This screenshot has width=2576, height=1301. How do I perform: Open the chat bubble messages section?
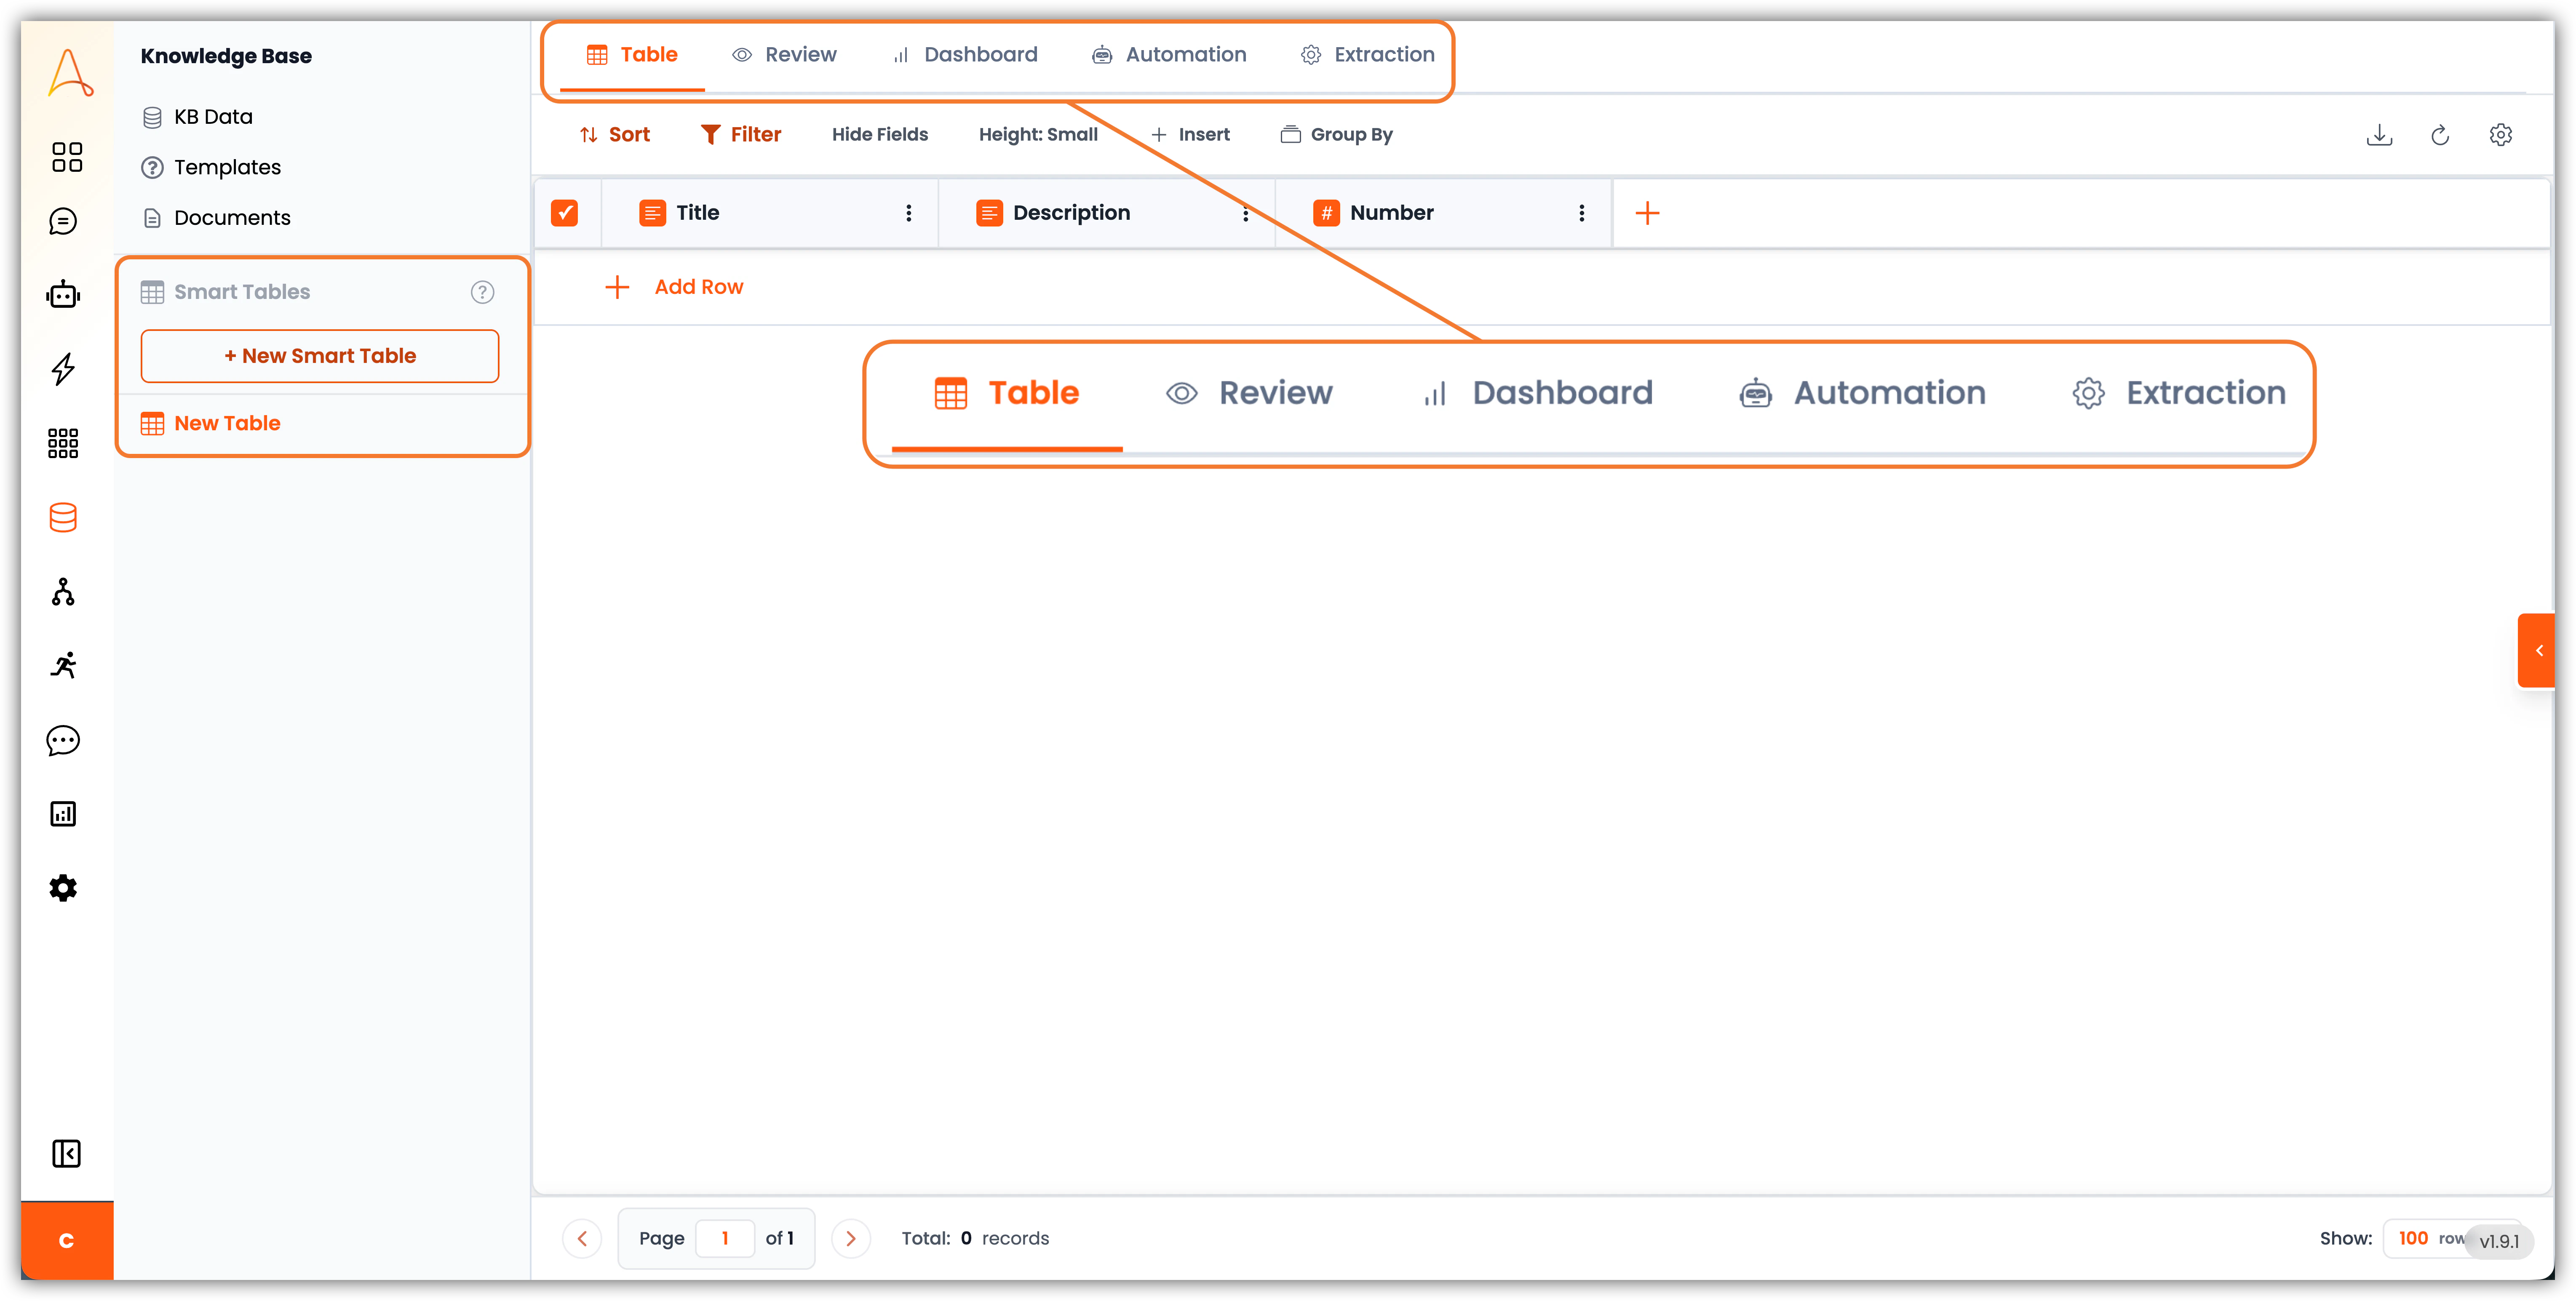[x=63, y=740]
